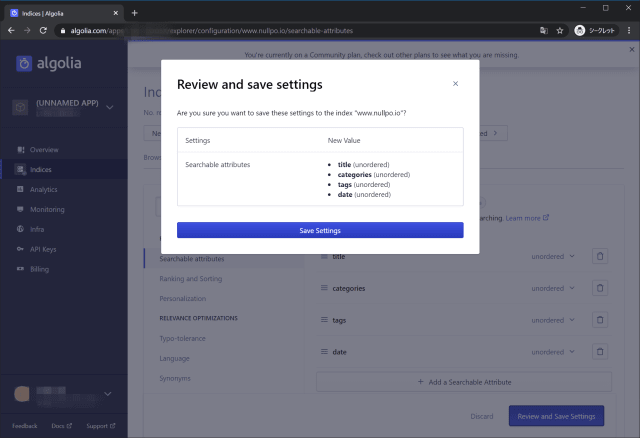Image resolution: width=640 pixels, height=438 pixels.
Task: Open the Learn more link
Action: coord(527,218)
